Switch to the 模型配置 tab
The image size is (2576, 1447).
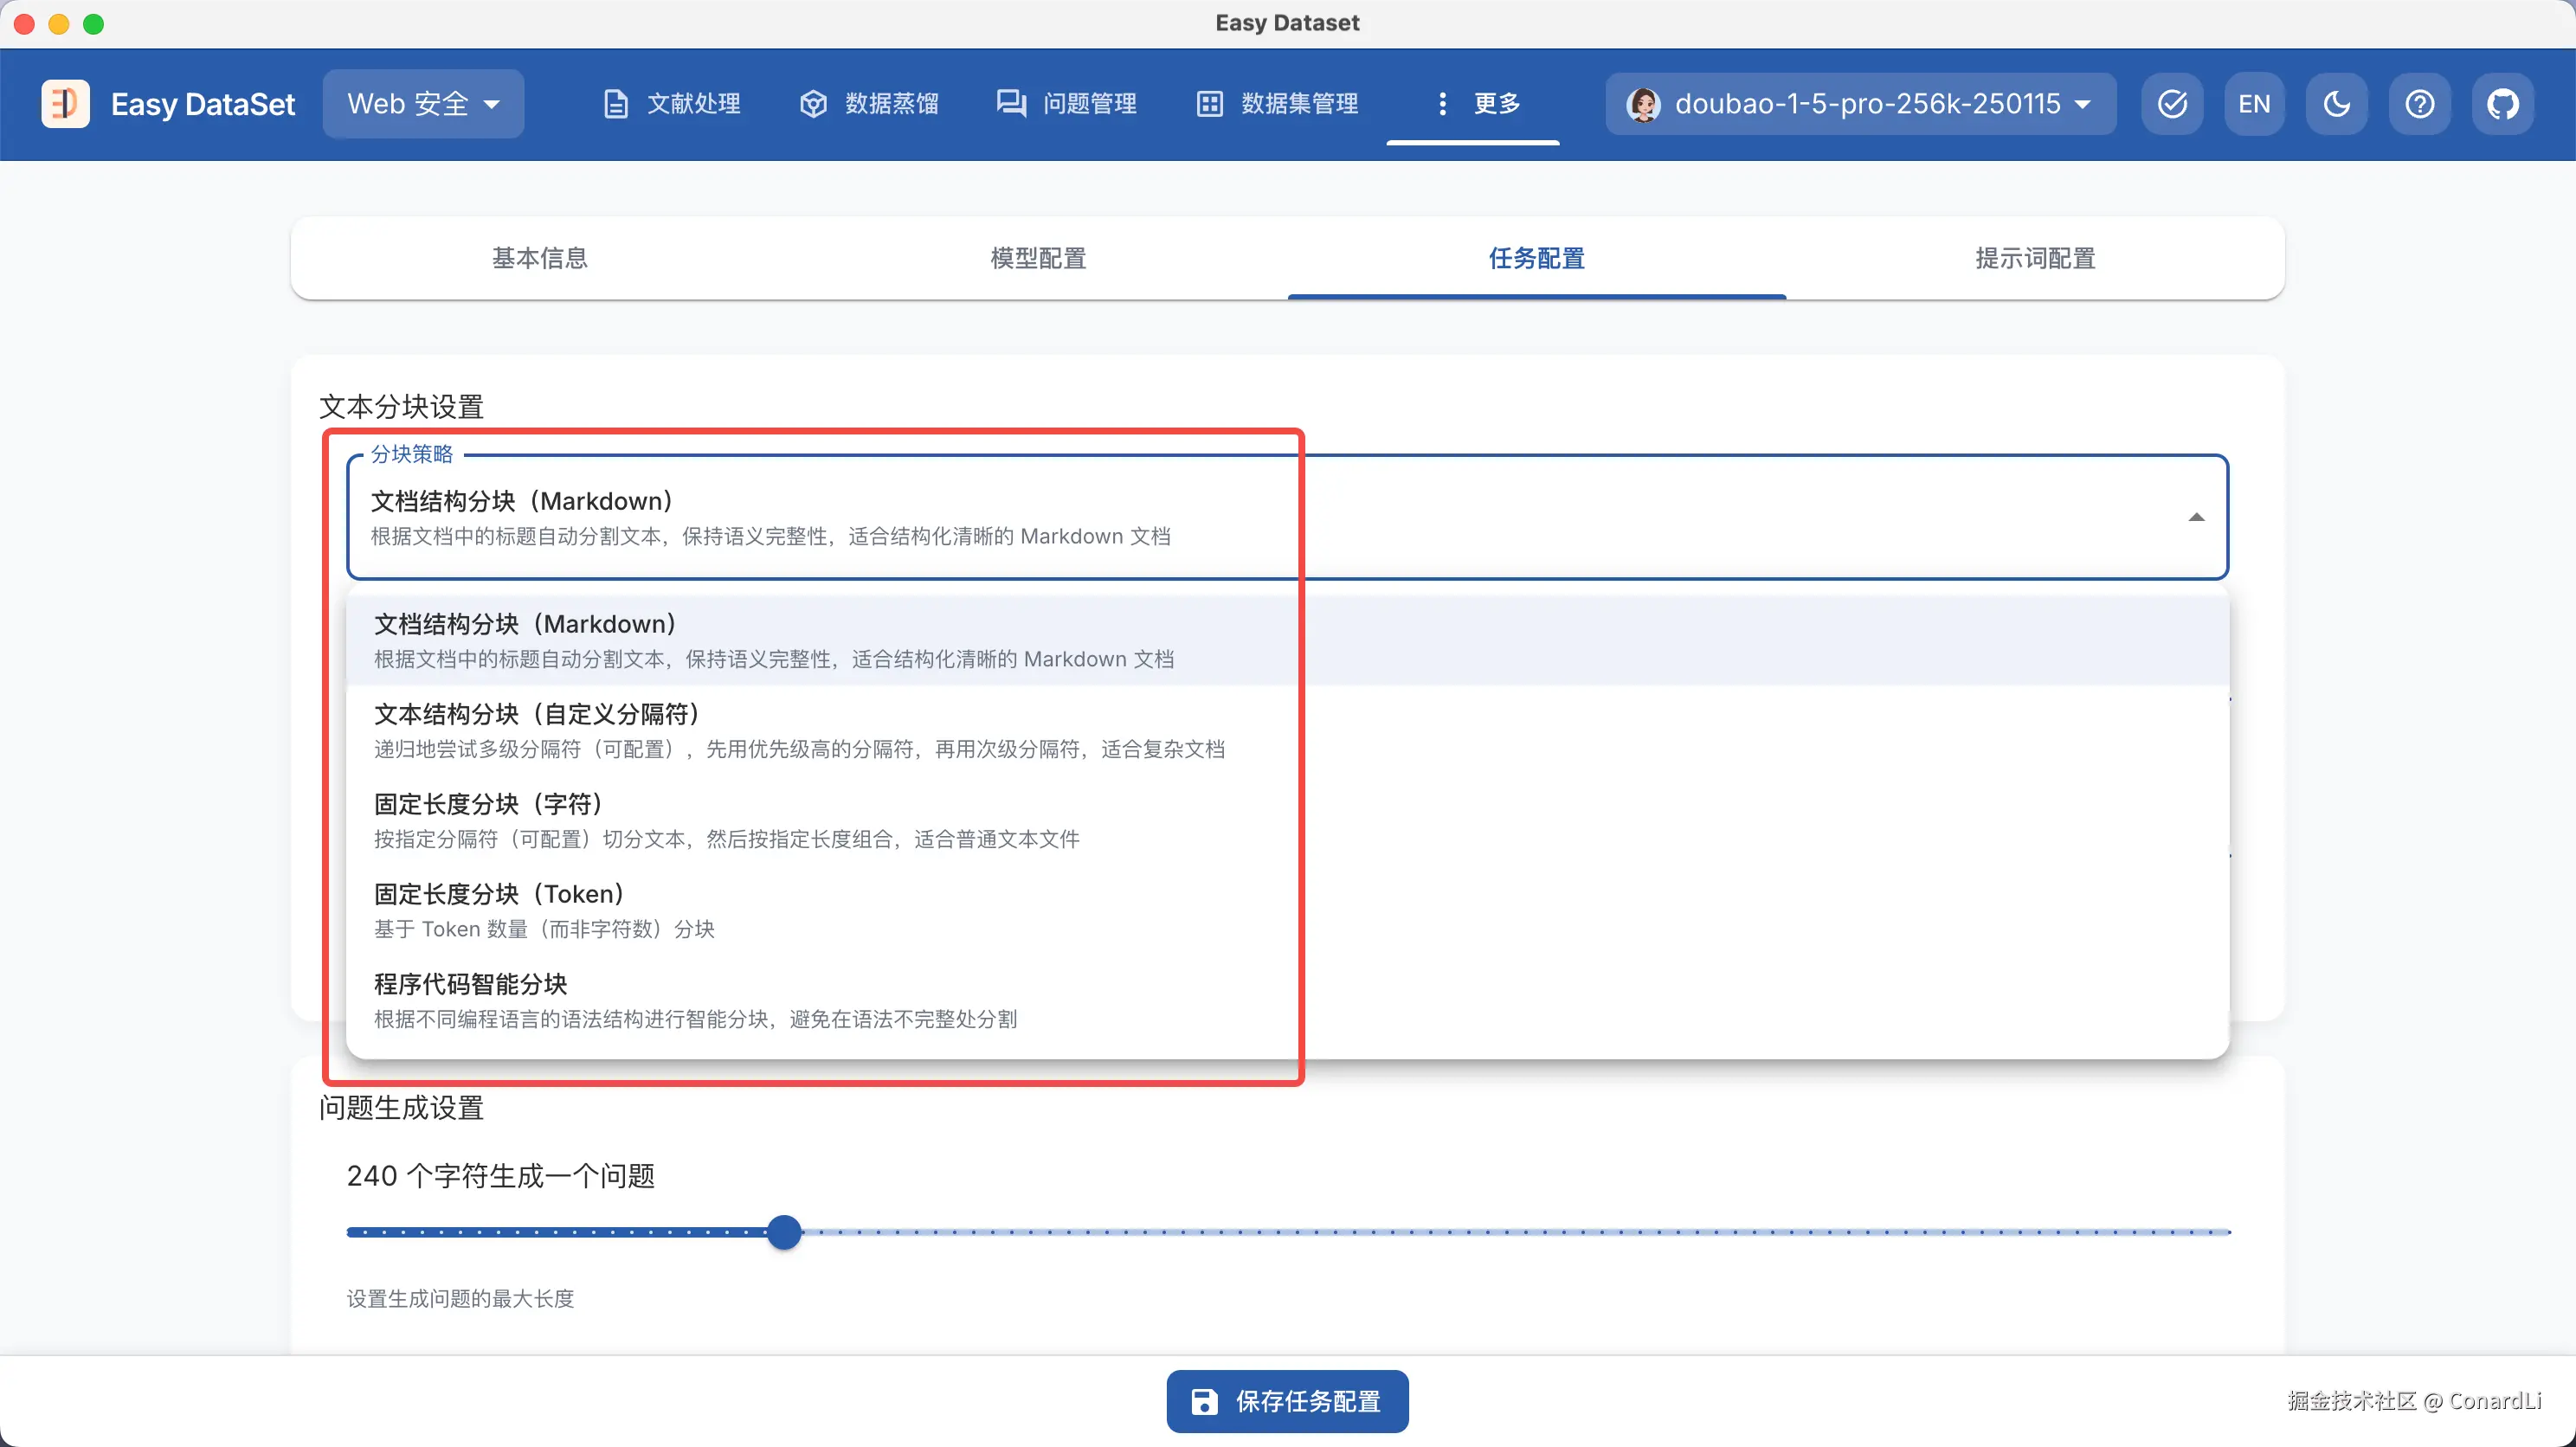(1038, 258)
